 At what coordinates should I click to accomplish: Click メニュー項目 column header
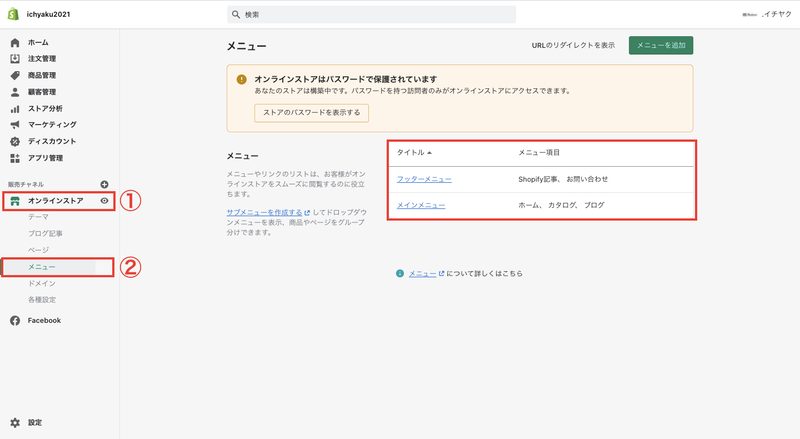[x=539, y=153]
